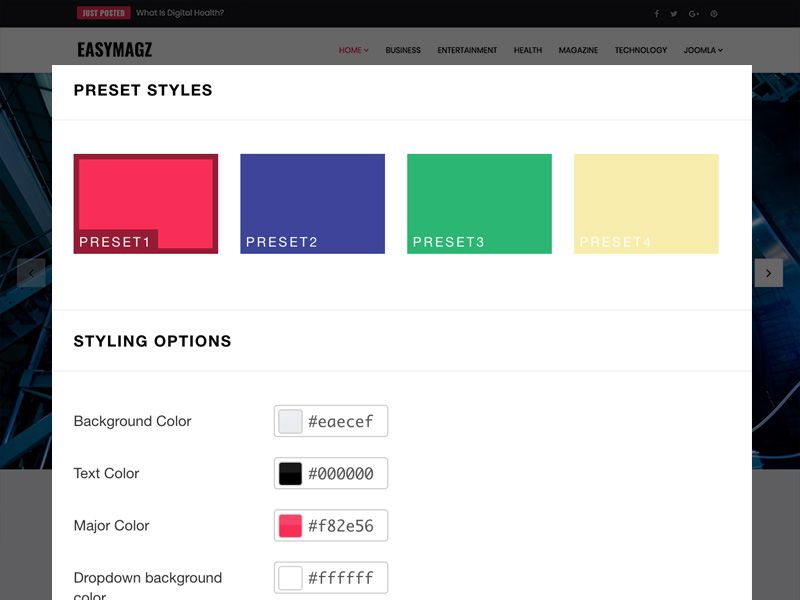Pick the green Preset3 style

click(479, 203)
